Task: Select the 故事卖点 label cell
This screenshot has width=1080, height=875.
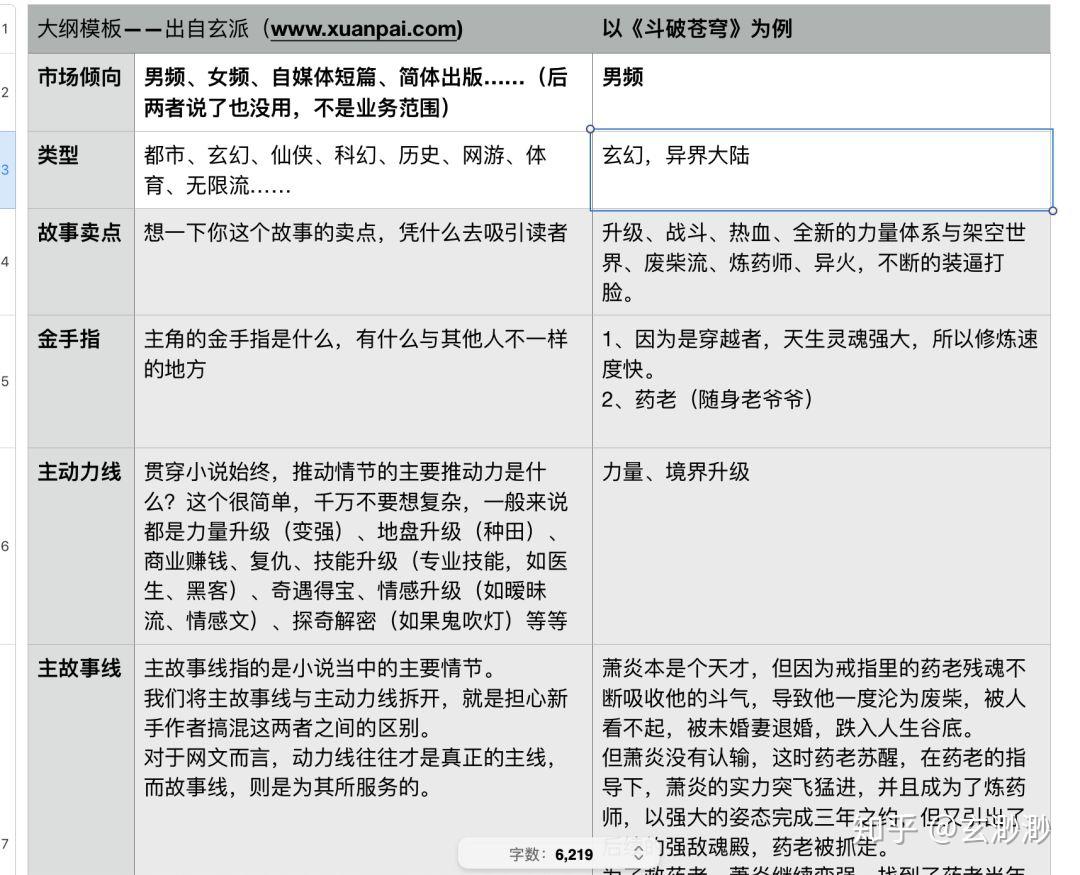Action: 81,262
